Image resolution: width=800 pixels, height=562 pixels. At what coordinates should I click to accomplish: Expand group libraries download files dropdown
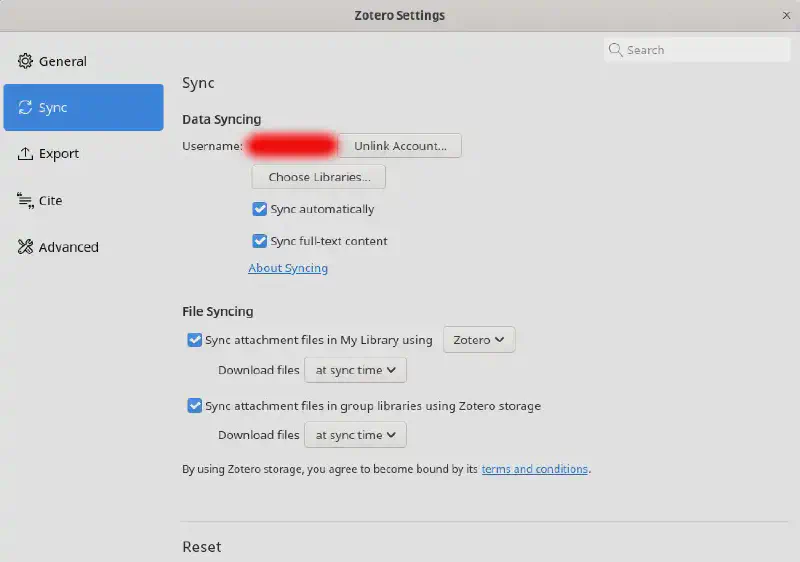tap(355, 435)
